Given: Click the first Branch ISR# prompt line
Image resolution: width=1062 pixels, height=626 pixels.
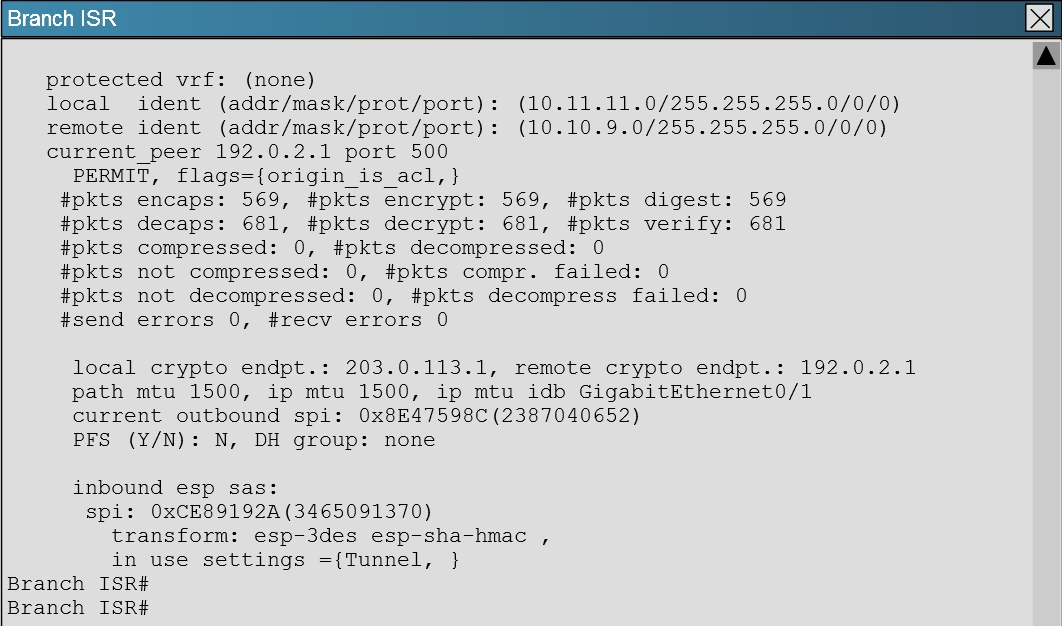Looking at the screenshot, I should tap(78, 584).
